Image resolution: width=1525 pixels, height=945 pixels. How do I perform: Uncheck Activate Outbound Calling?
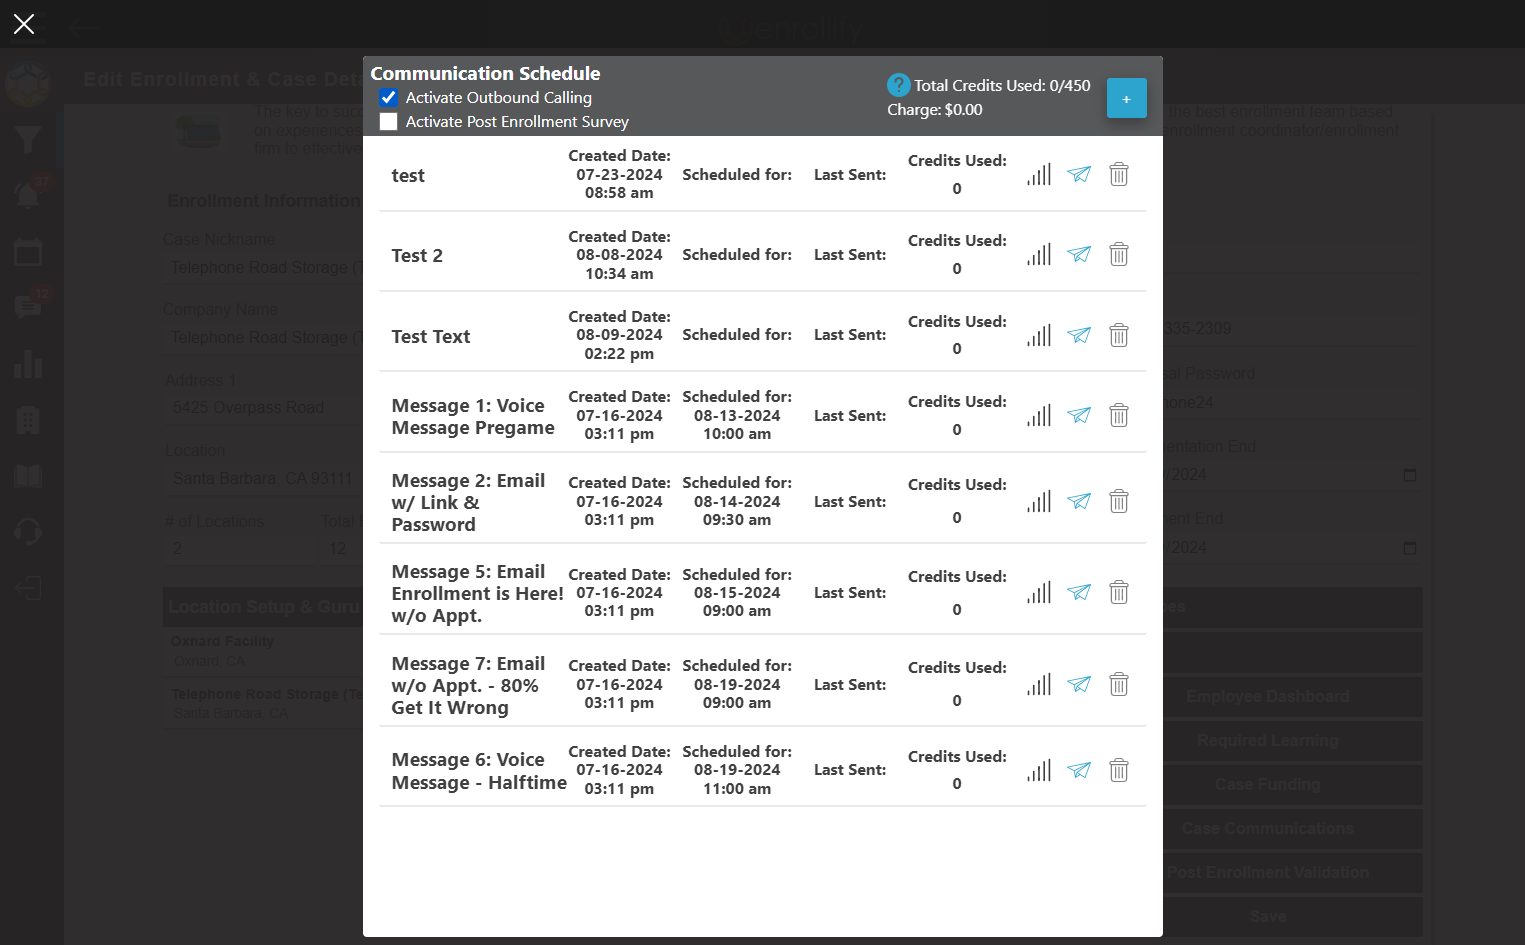389,98
